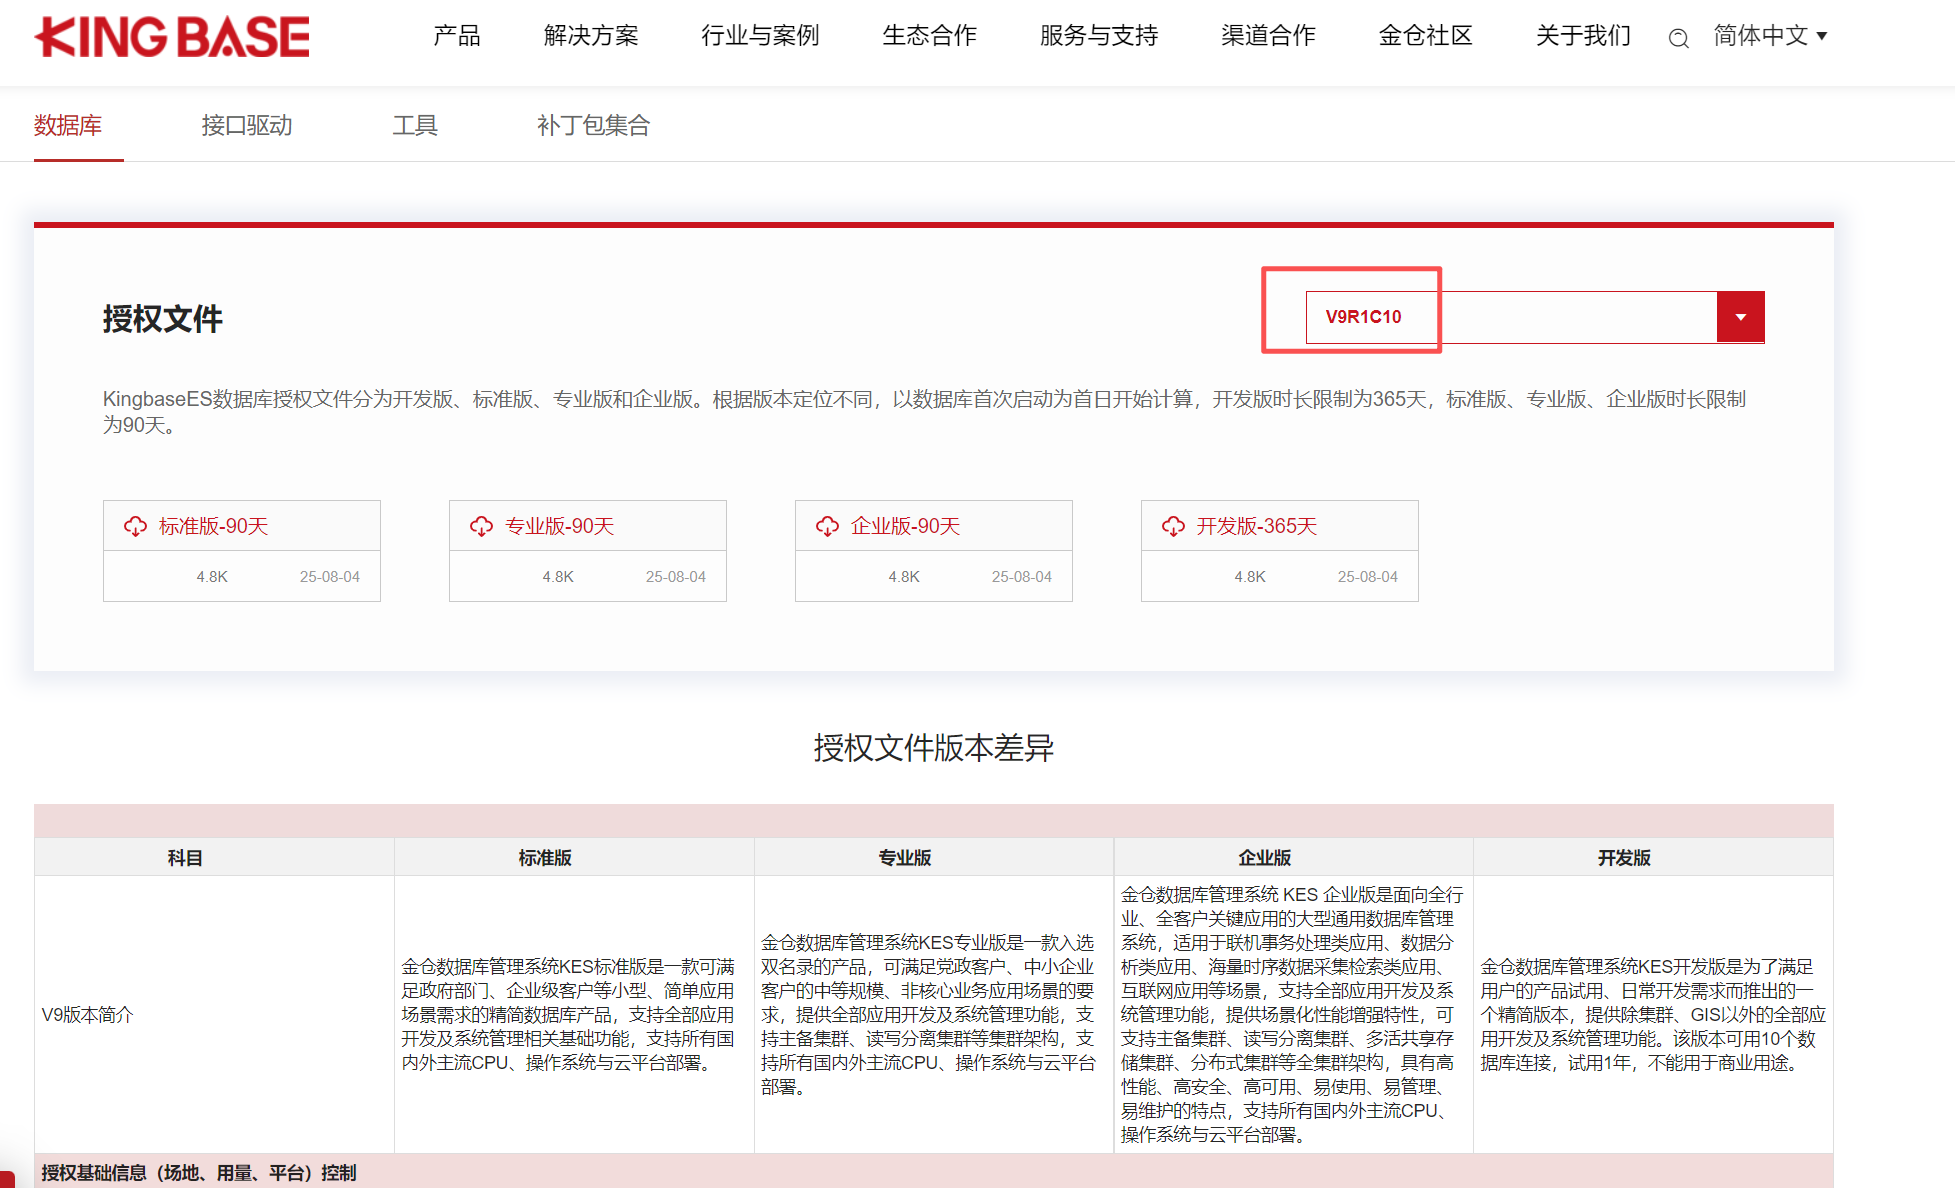The image size is (1955, 1188).
Task: Click cloud download icon for 企业版-90天
Action: click(827, 526)
